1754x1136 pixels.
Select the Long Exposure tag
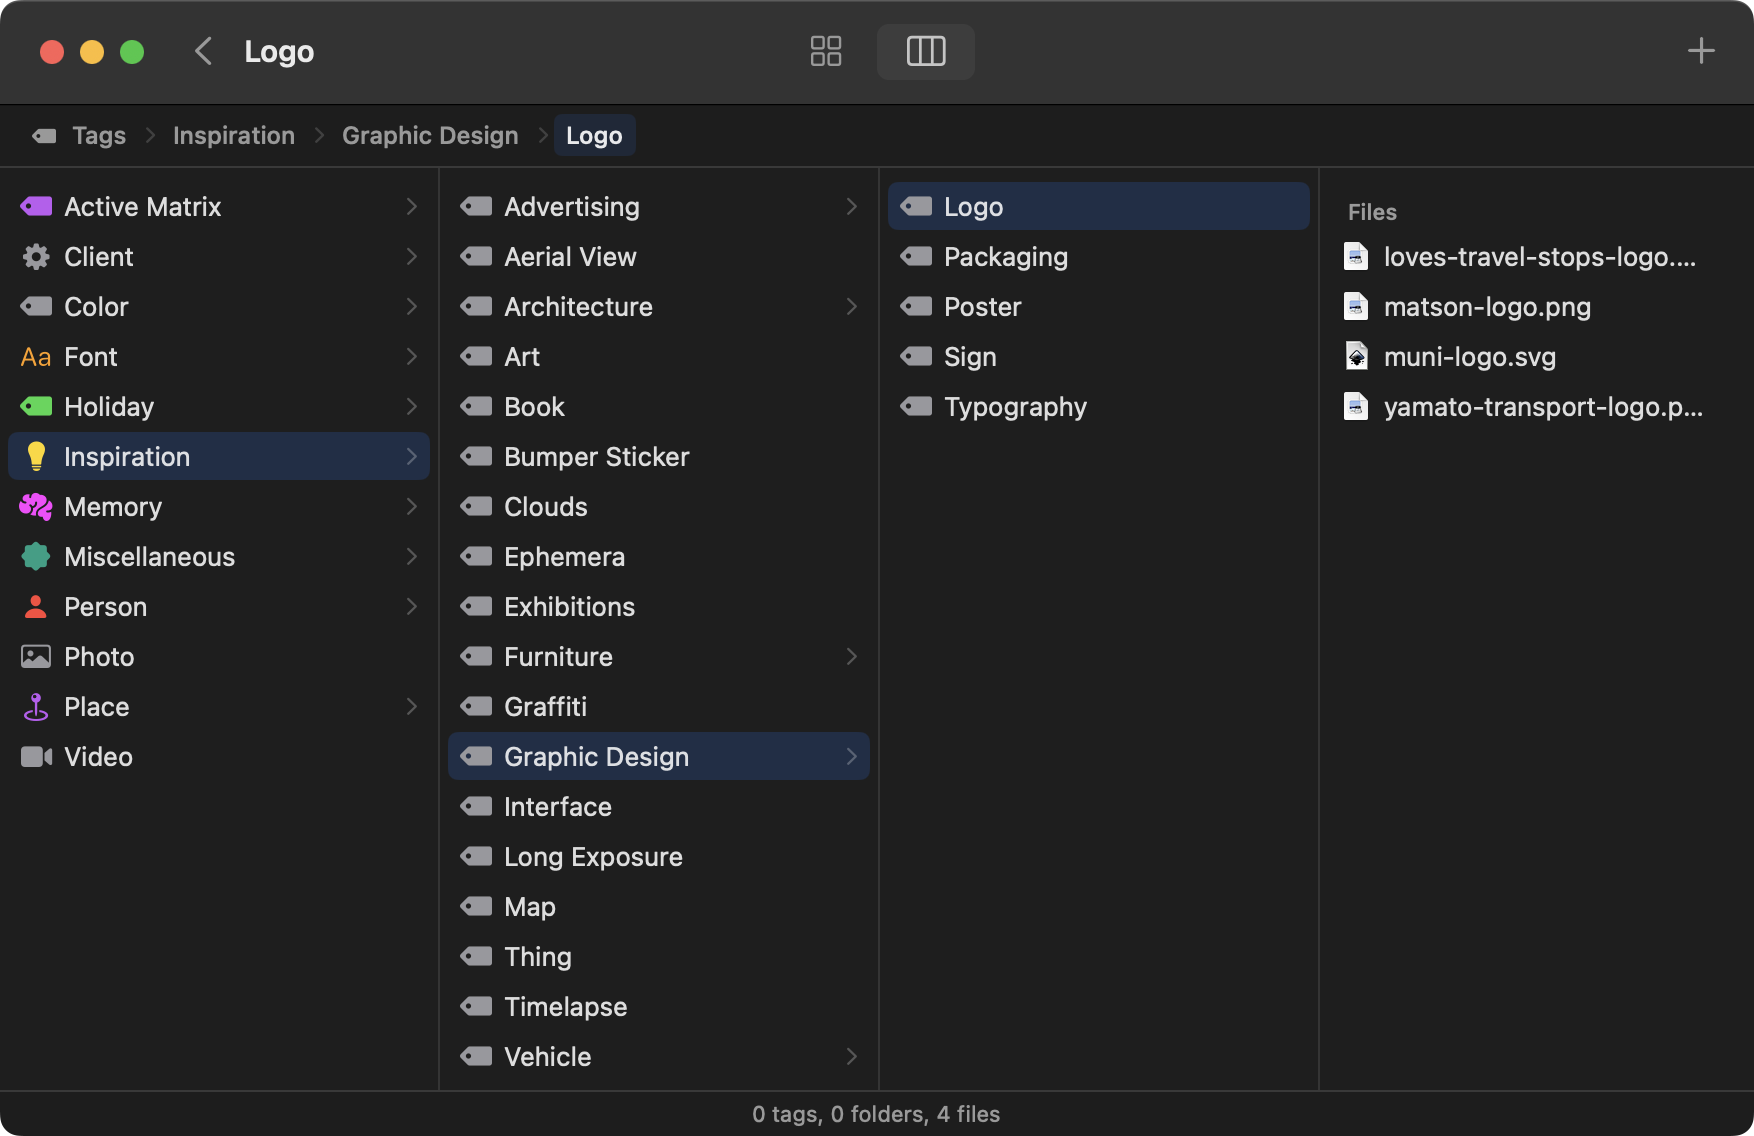click(659, 856)
